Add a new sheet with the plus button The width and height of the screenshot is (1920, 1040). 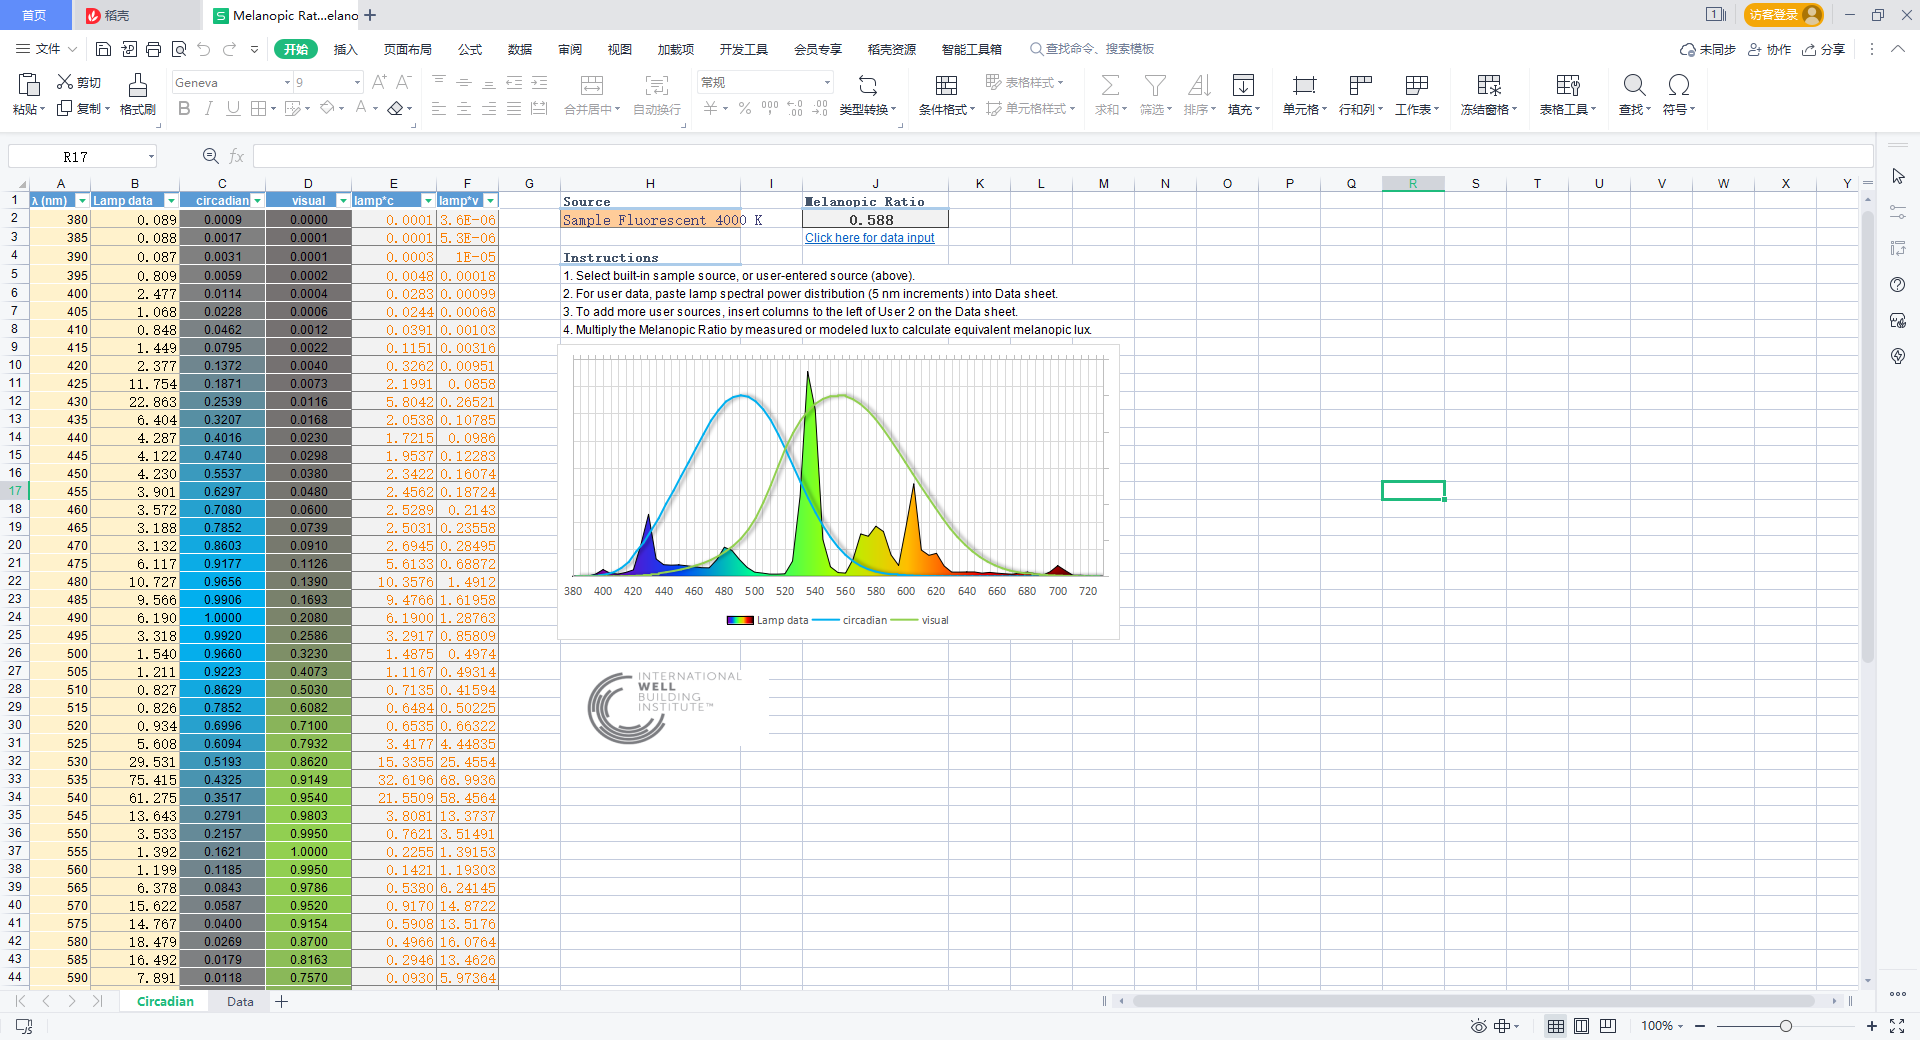pyautogui.click(x=282, y=1001)
